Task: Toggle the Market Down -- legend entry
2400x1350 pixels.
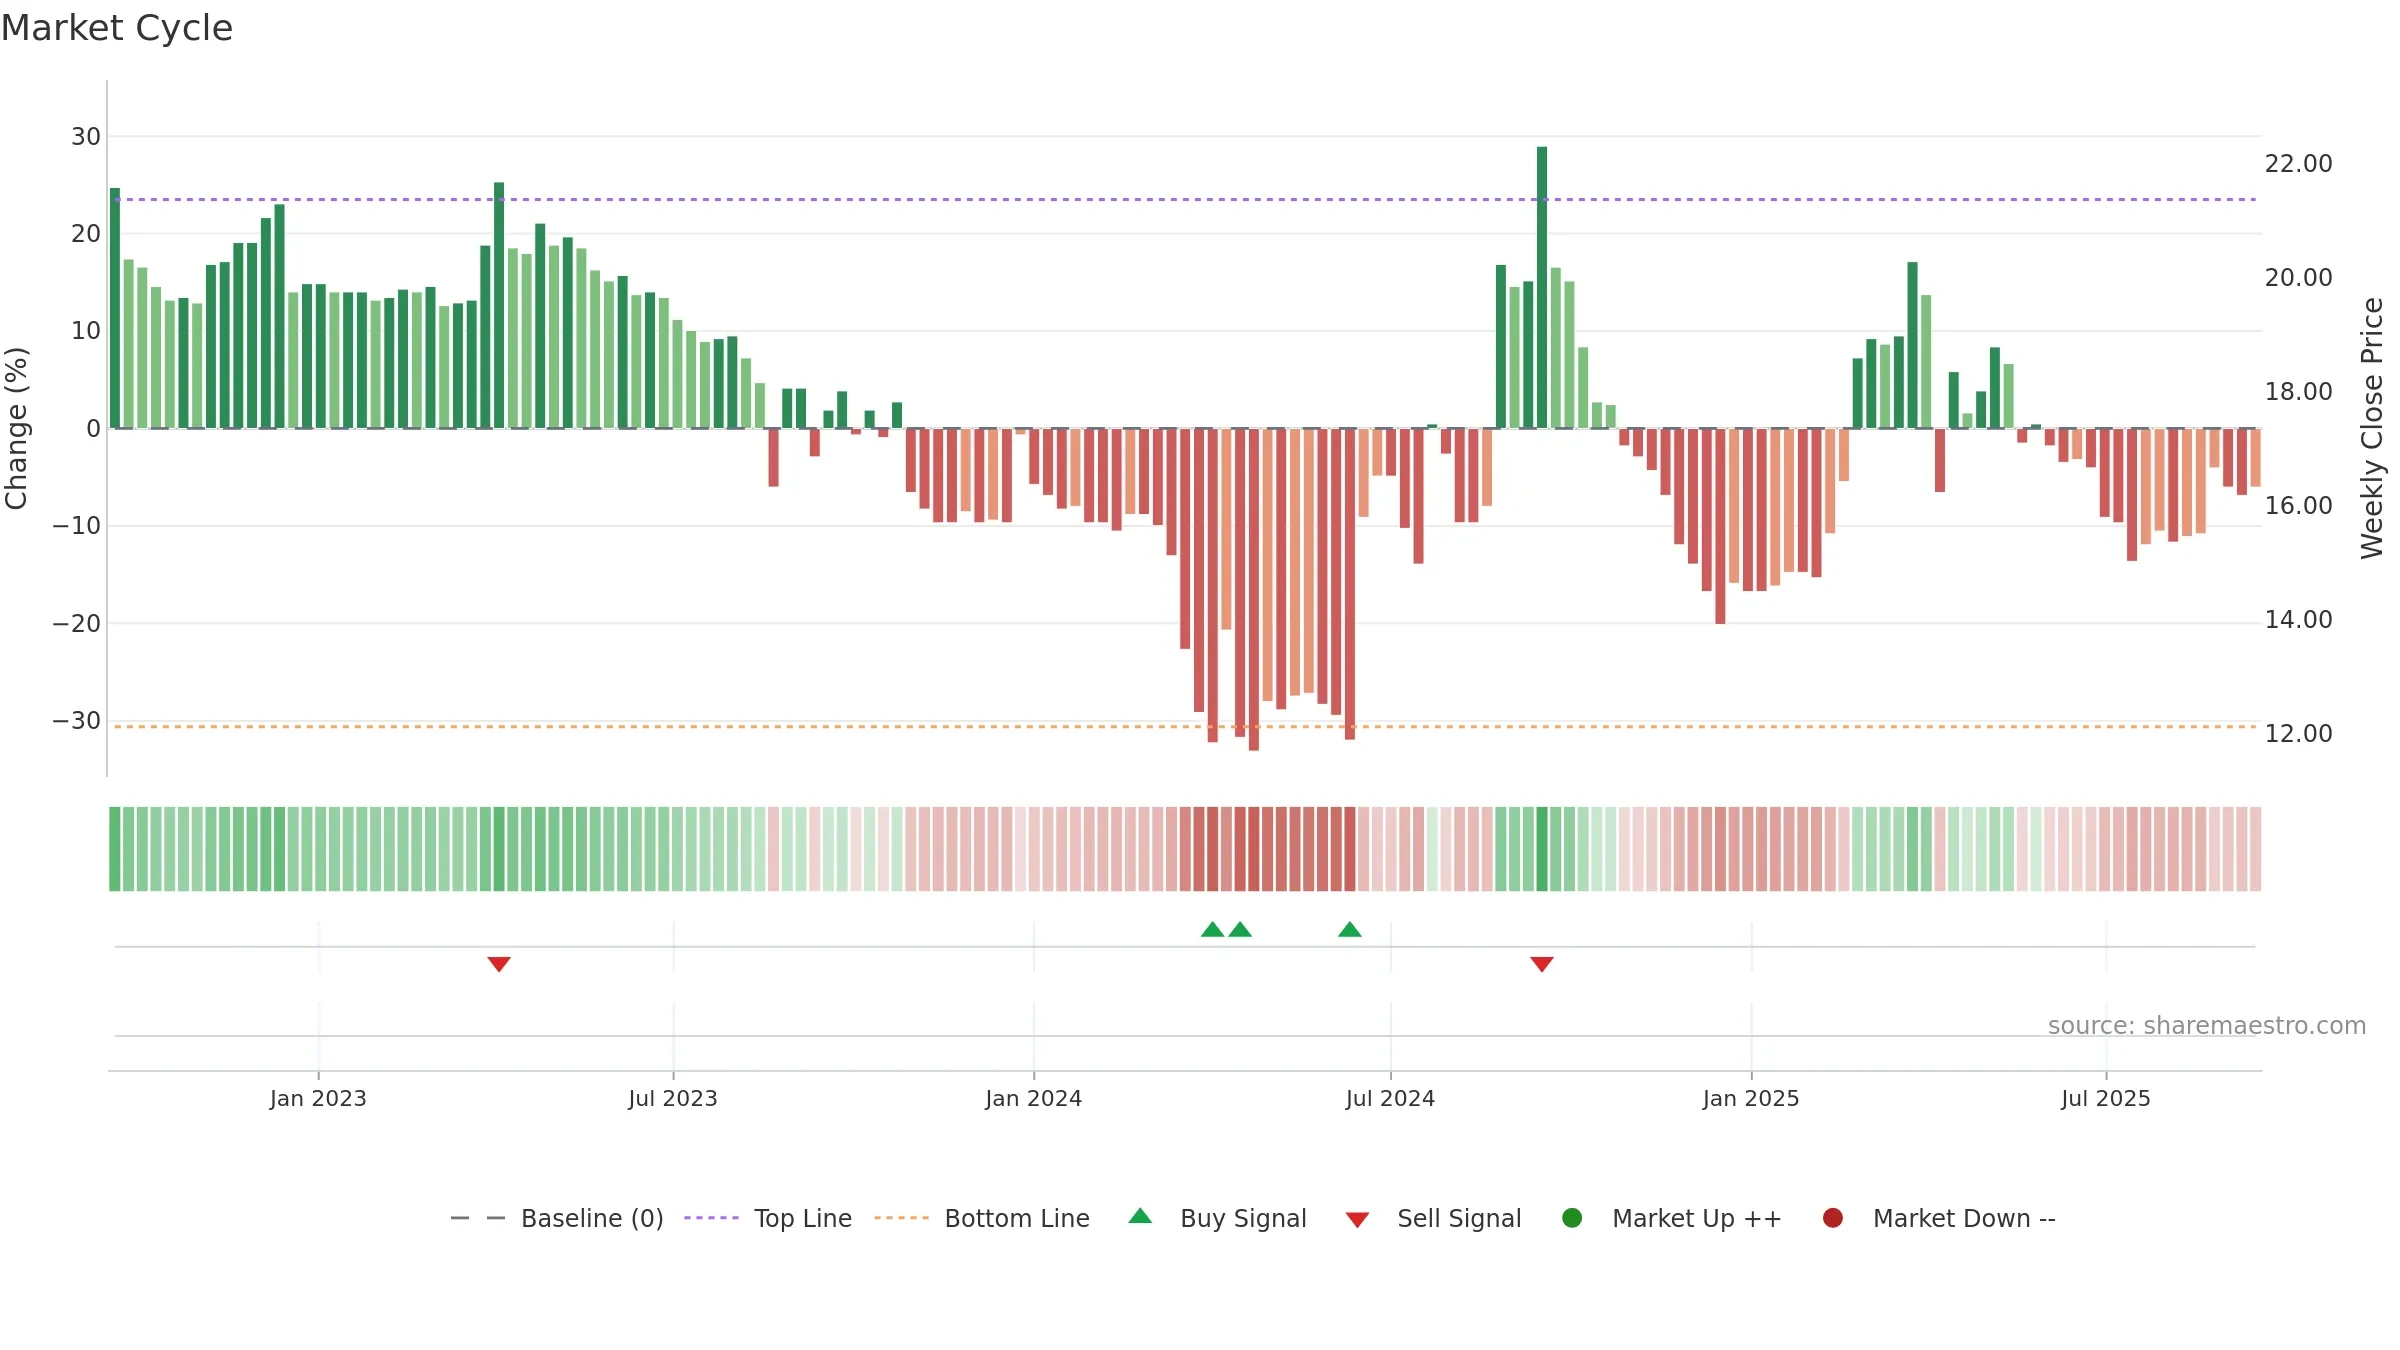Action: coord(1938,1218)
